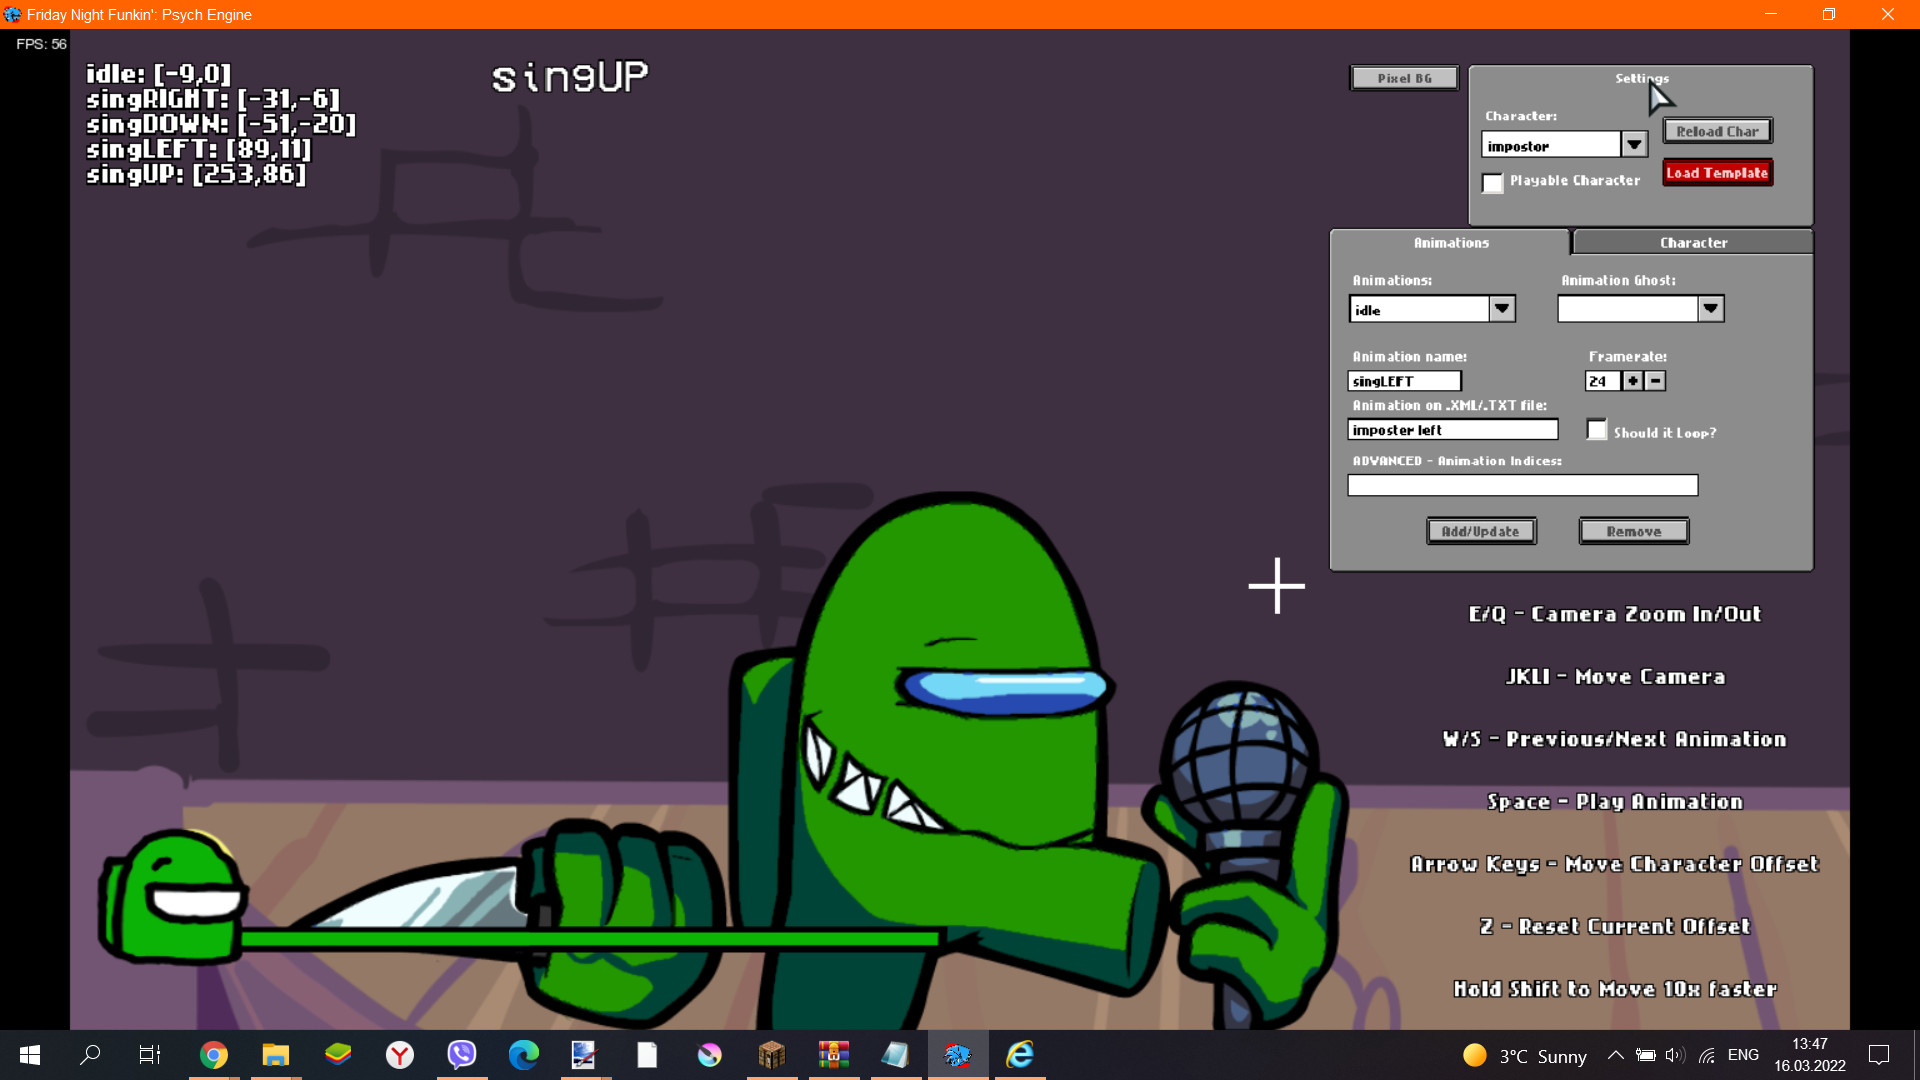Click the Load Template button
The height and width of the screenshot is (1080, 1920).
1716,172
